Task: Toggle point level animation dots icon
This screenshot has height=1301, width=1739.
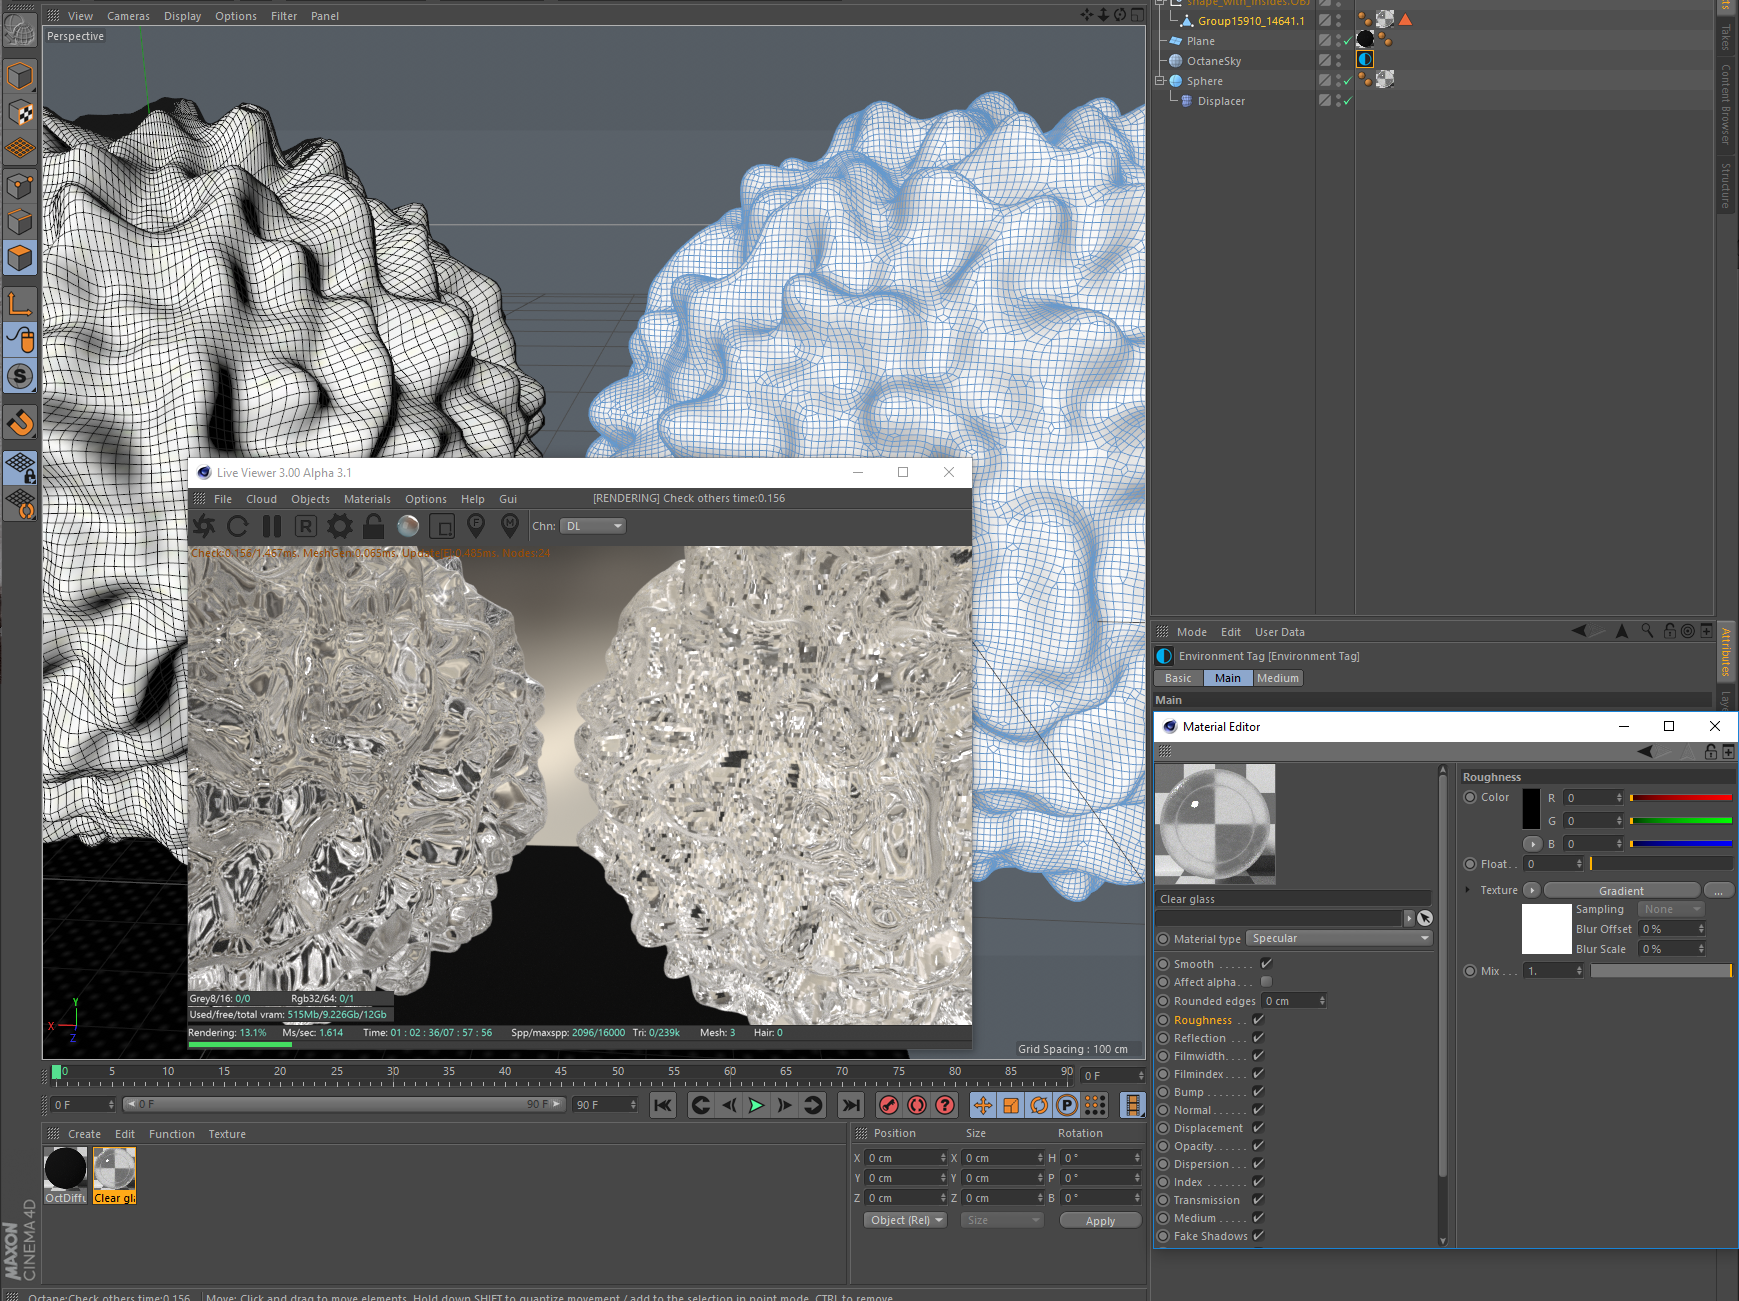Action: pos(1095,1105)
